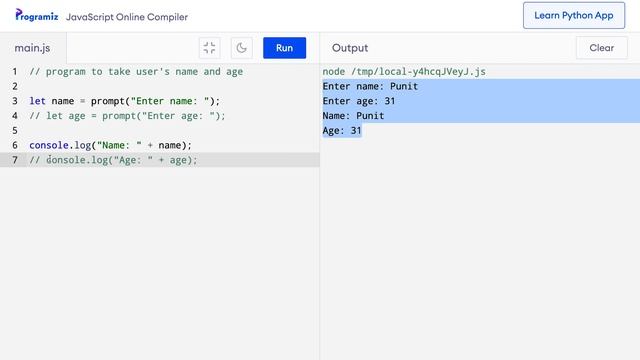Clear the output panel

point(602,48)
